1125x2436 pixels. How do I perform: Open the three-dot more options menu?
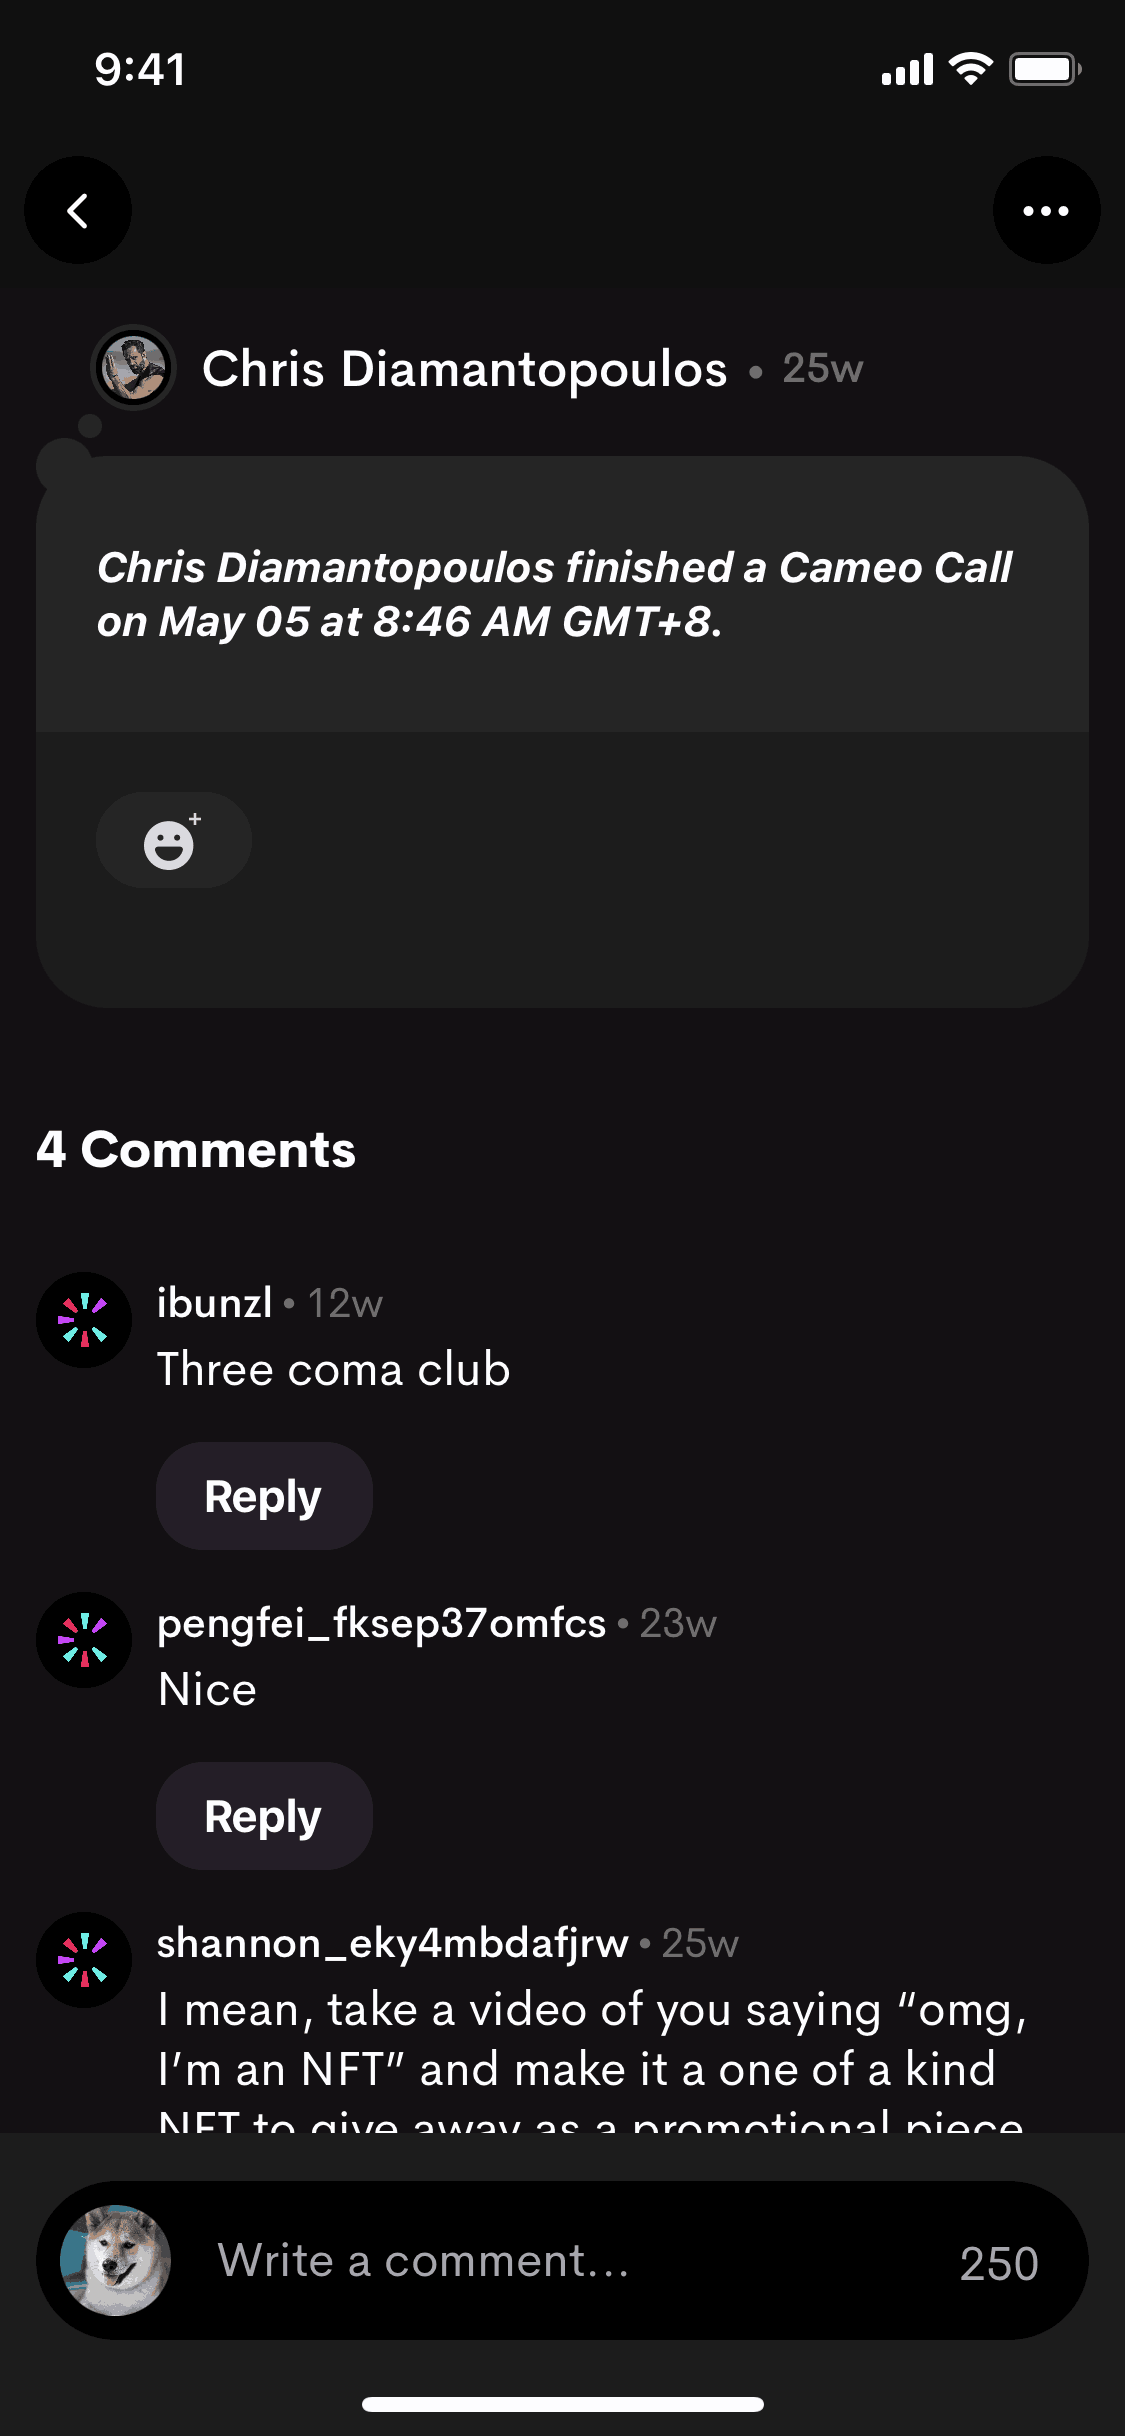click(x=1046, y=210)
